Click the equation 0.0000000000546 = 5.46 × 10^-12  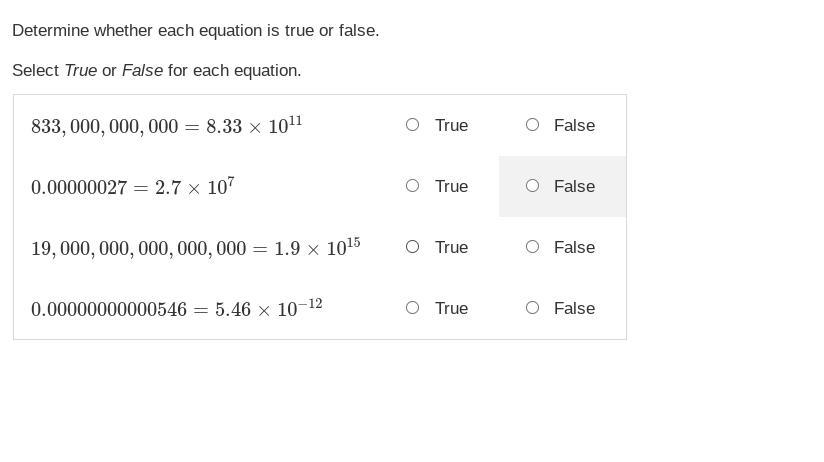177,309
